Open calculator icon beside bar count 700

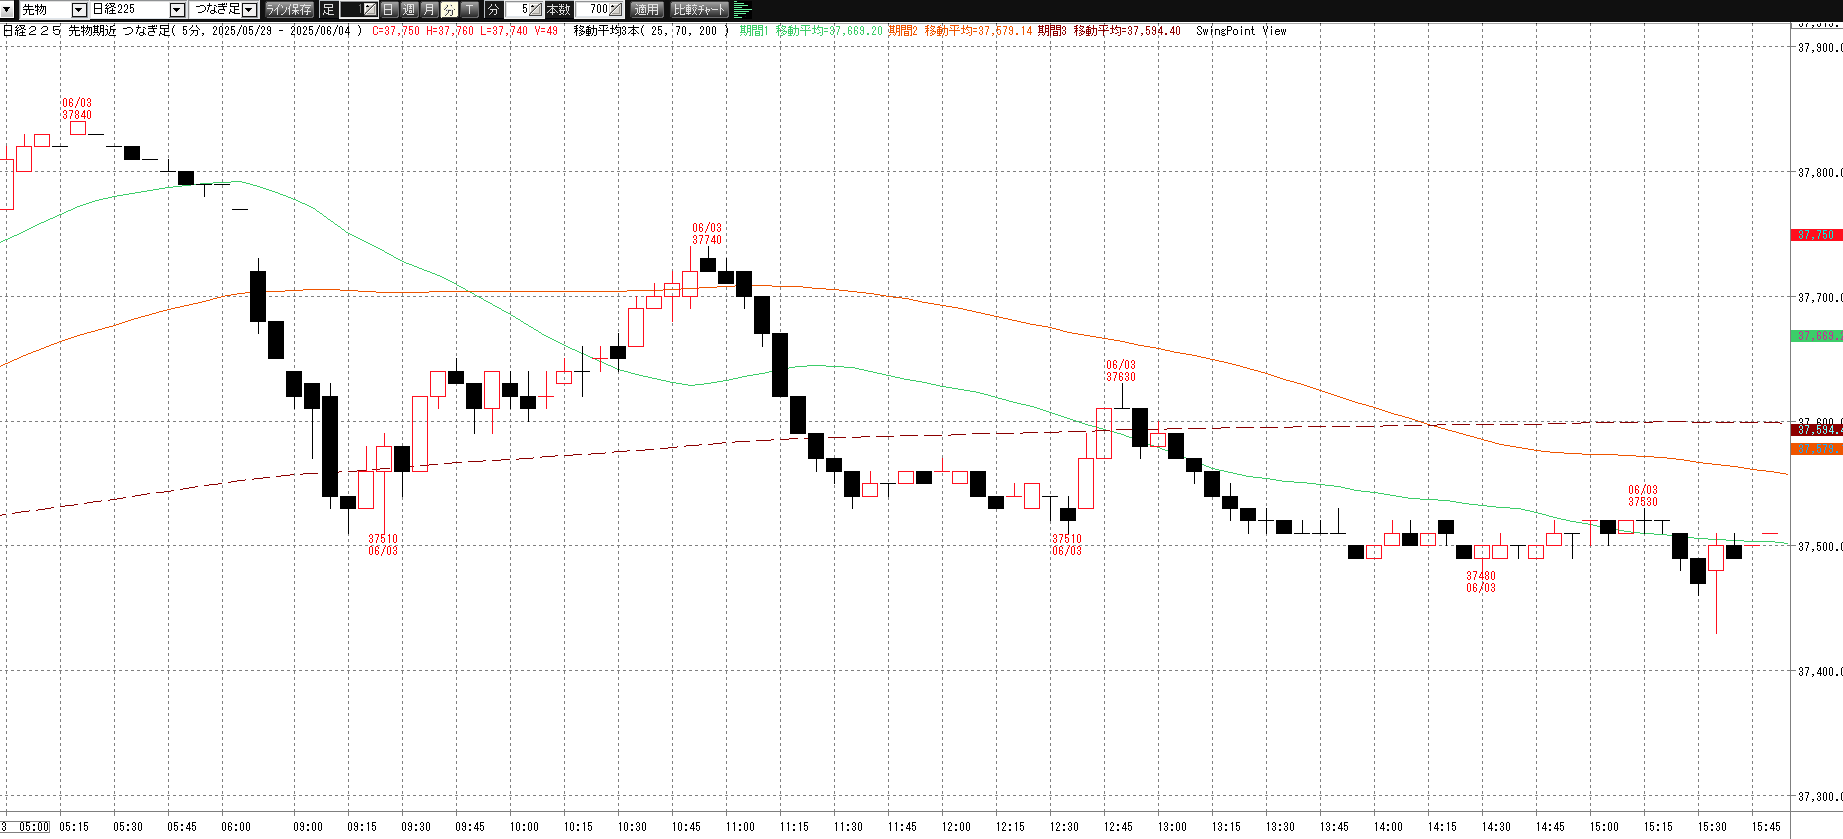tap(615, 10)
